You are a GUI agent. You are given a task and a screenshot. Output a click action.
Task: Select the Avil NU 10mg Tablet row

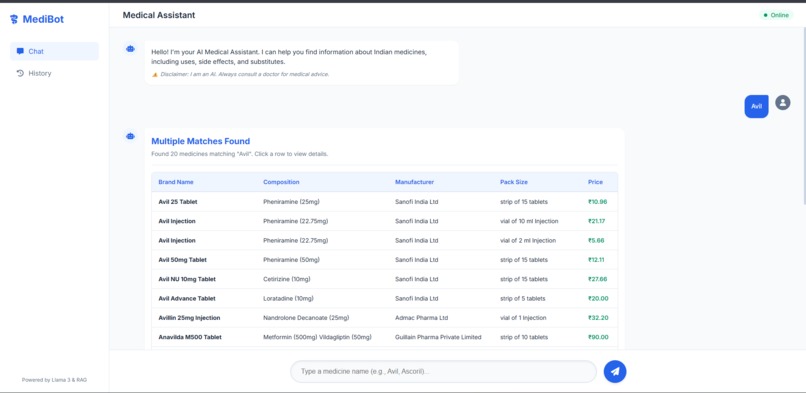tap(384, 279)
